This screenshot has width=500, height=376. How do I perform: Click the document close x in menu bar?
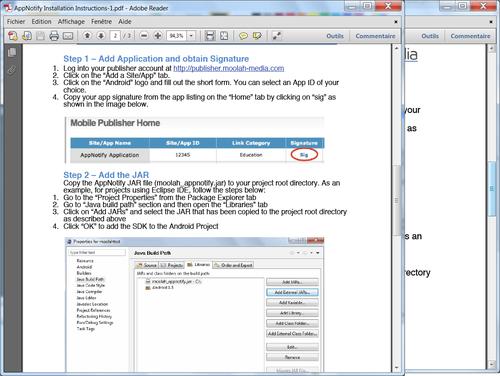396,22
